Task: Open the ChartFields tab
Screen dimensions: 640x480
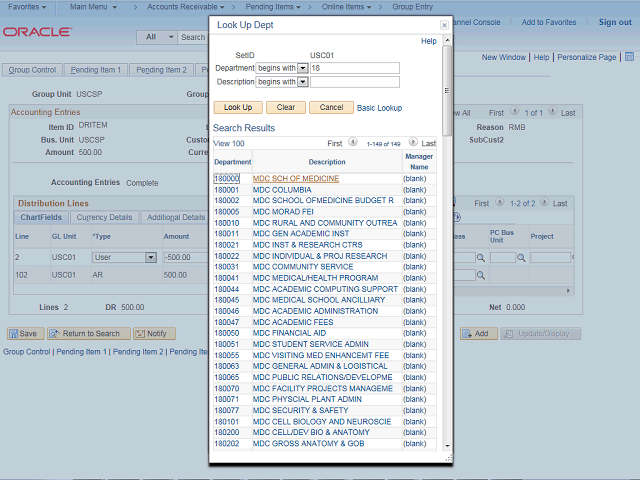Action: [x=41, y=217]
